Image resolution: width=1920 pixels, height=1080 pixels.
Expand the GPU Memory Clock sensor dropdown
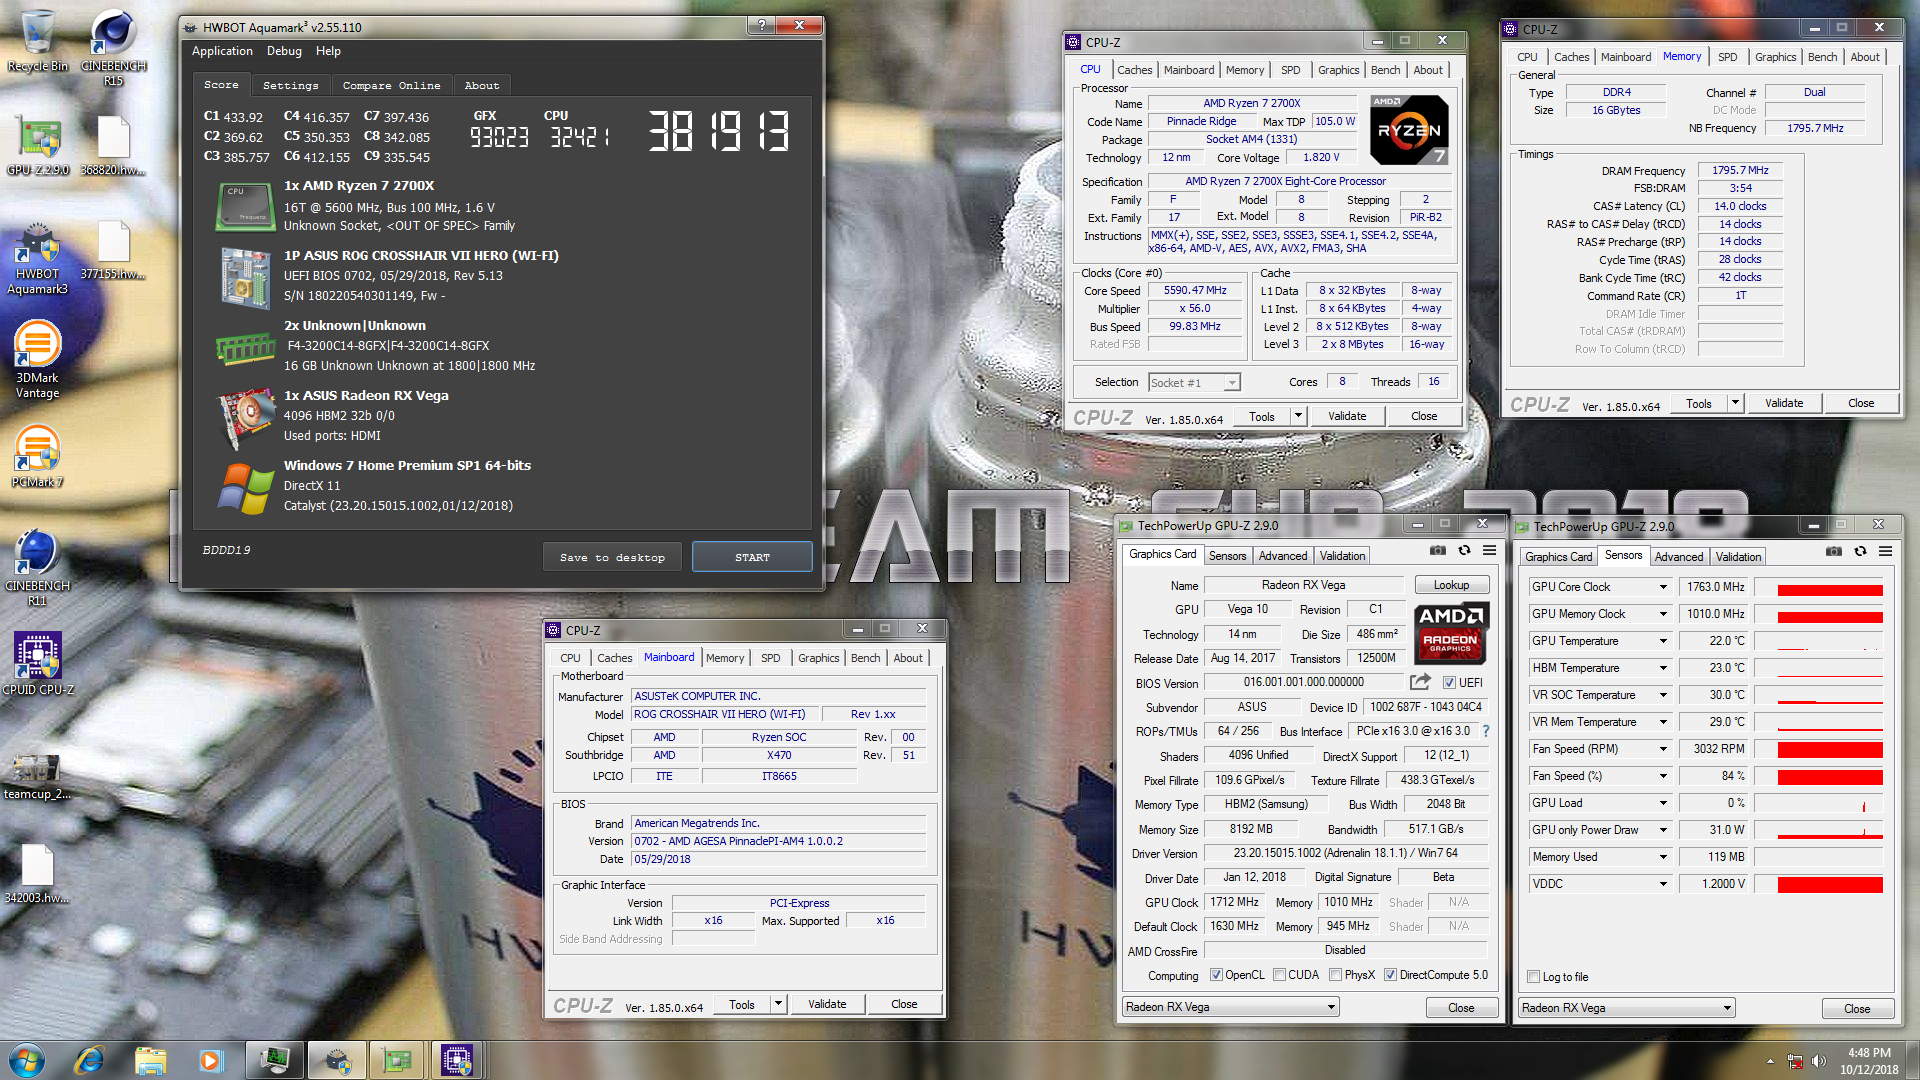(1663, 614)
